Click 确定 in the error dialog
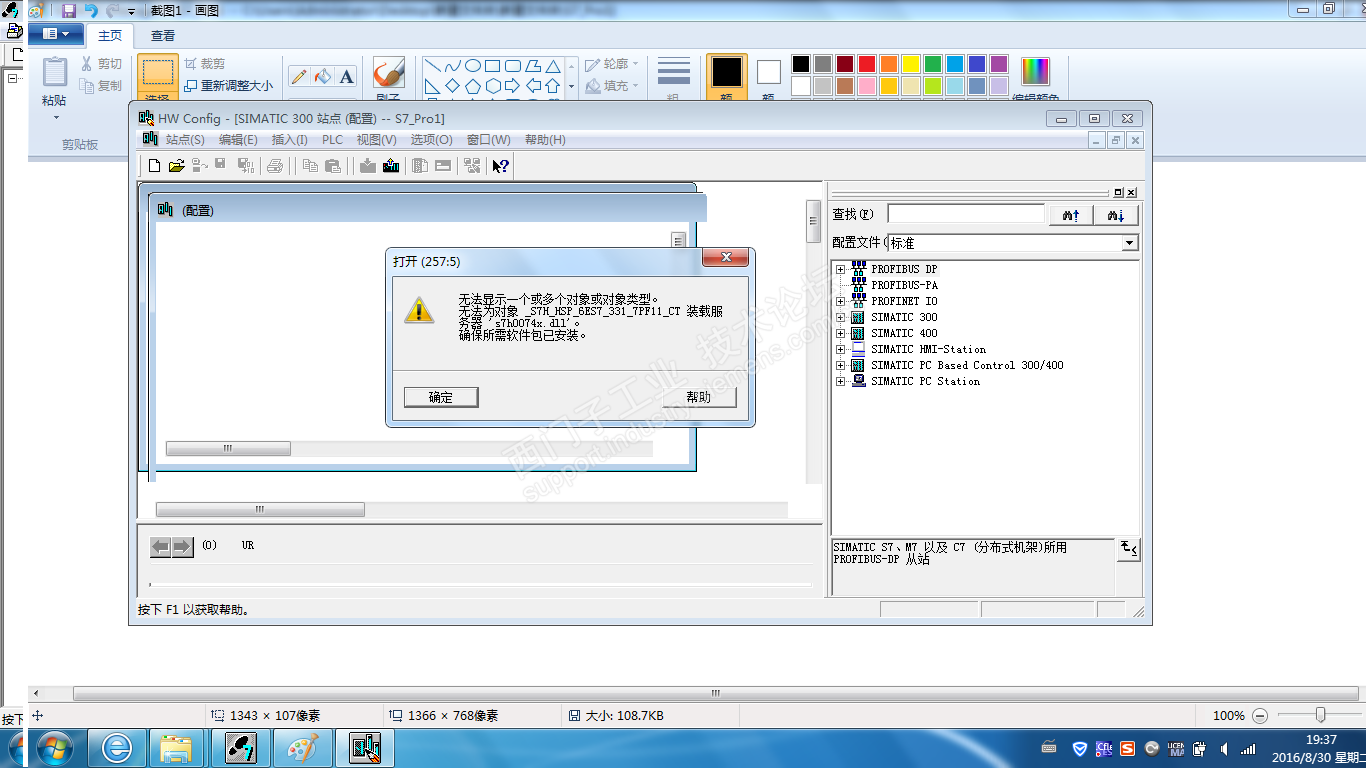1366x768 pixels. click(x=441, y=397)
